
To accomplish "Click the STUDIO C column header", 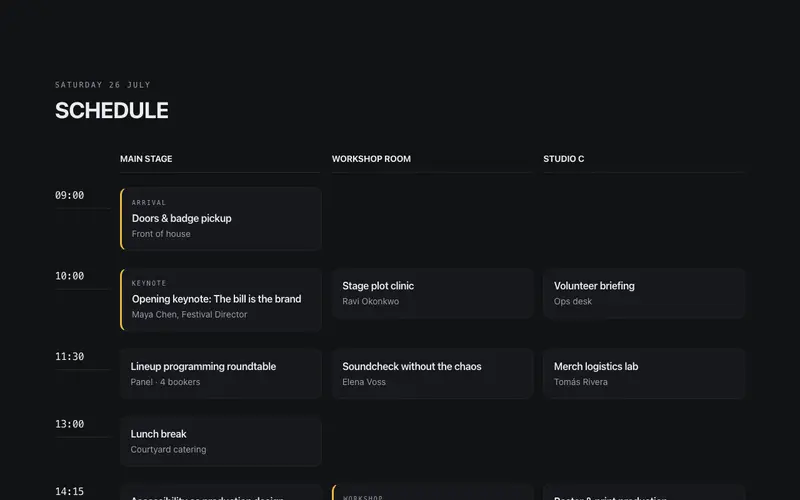I will point(564,159).
